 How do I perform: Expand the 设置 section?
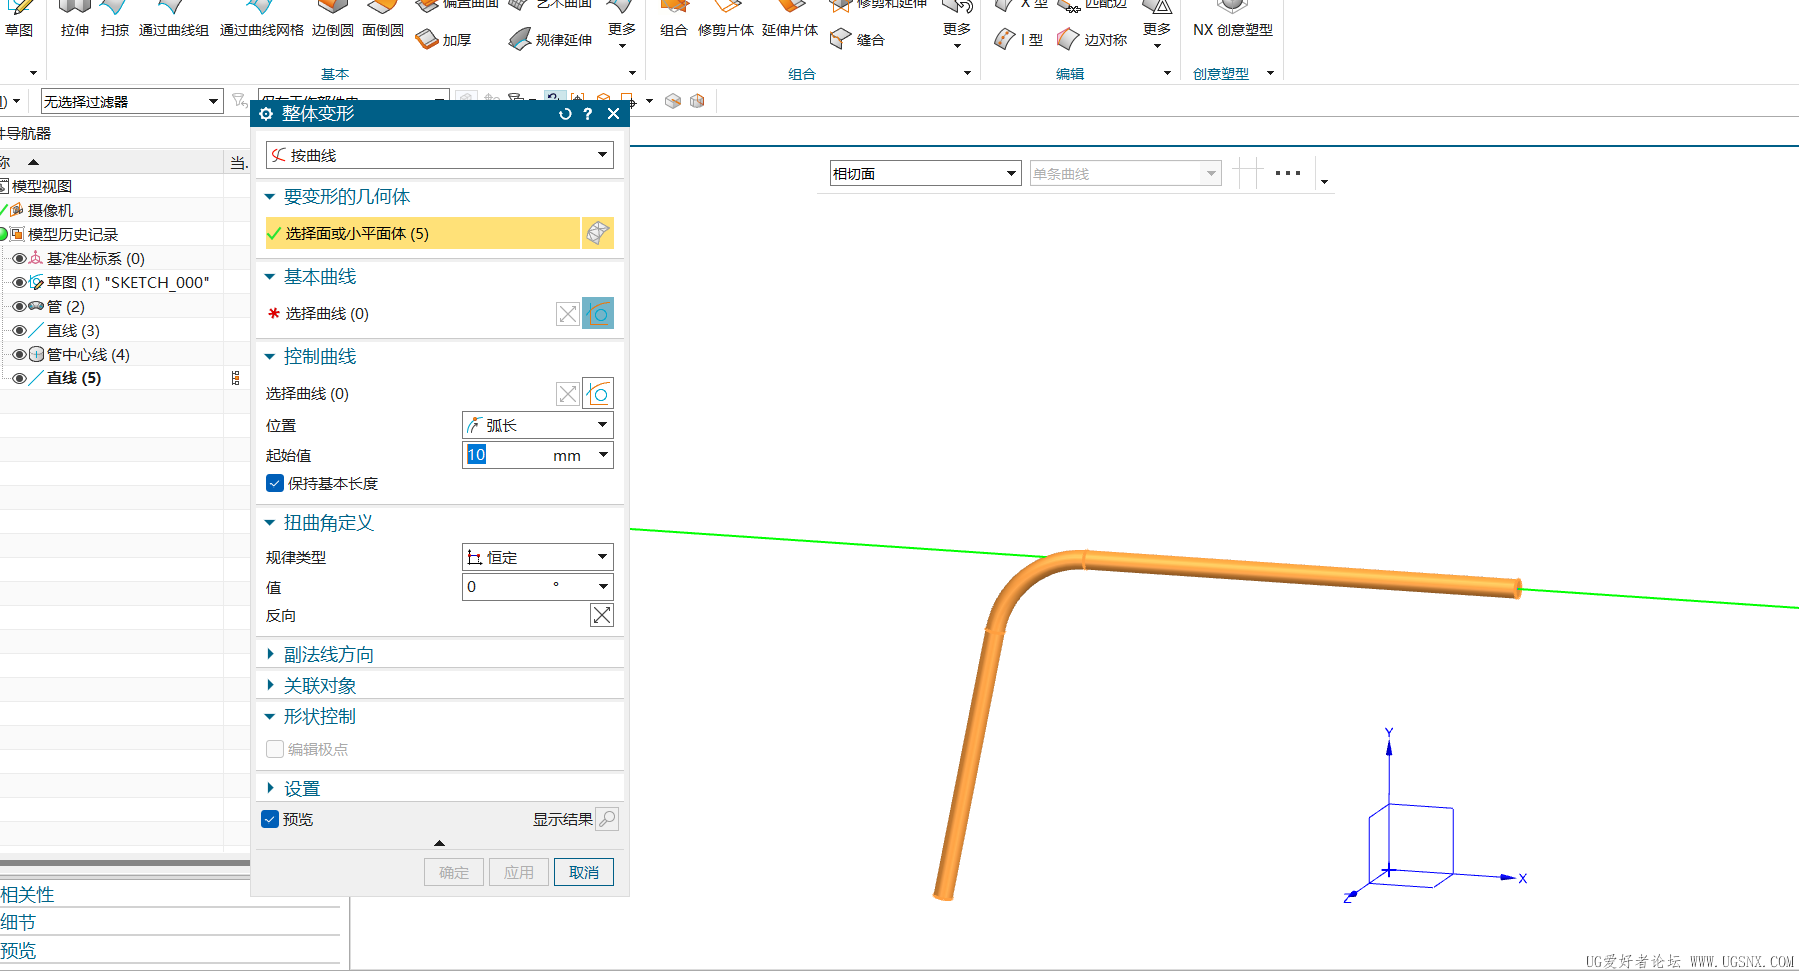coord(301,788)
